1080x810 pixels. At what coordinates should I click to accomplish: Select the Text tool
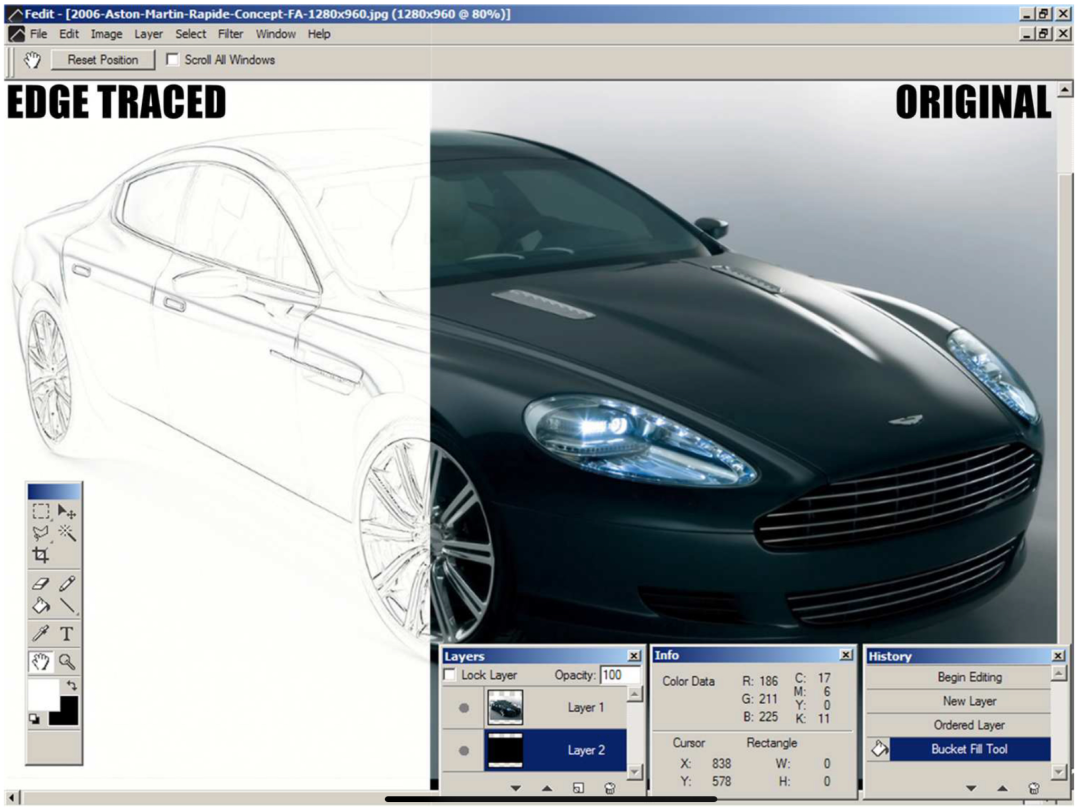[67, 634]
